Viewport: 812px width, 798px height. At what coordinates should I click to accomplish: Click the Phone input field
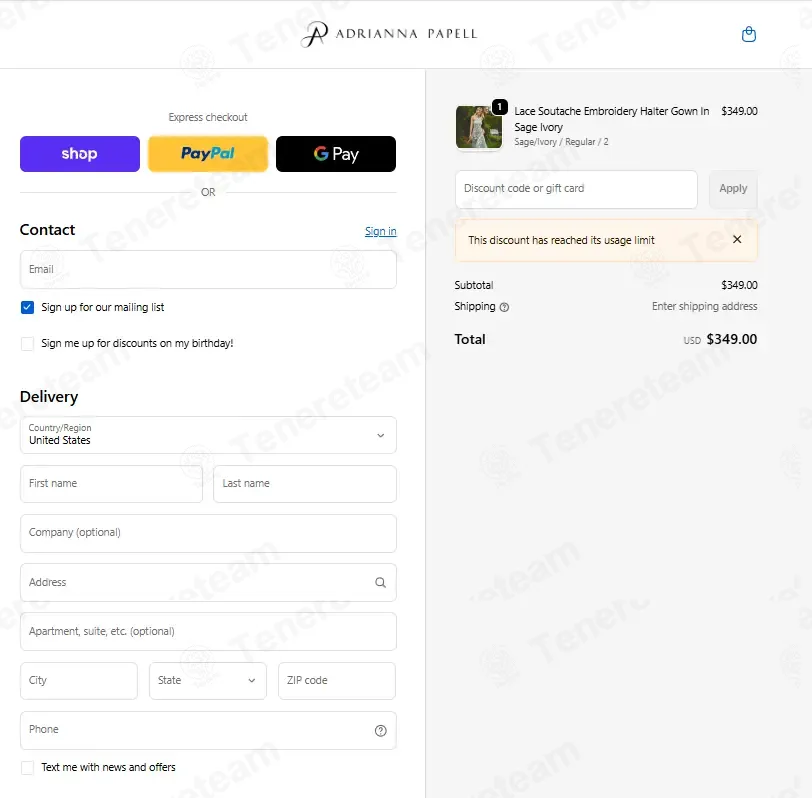click(208, 731)
